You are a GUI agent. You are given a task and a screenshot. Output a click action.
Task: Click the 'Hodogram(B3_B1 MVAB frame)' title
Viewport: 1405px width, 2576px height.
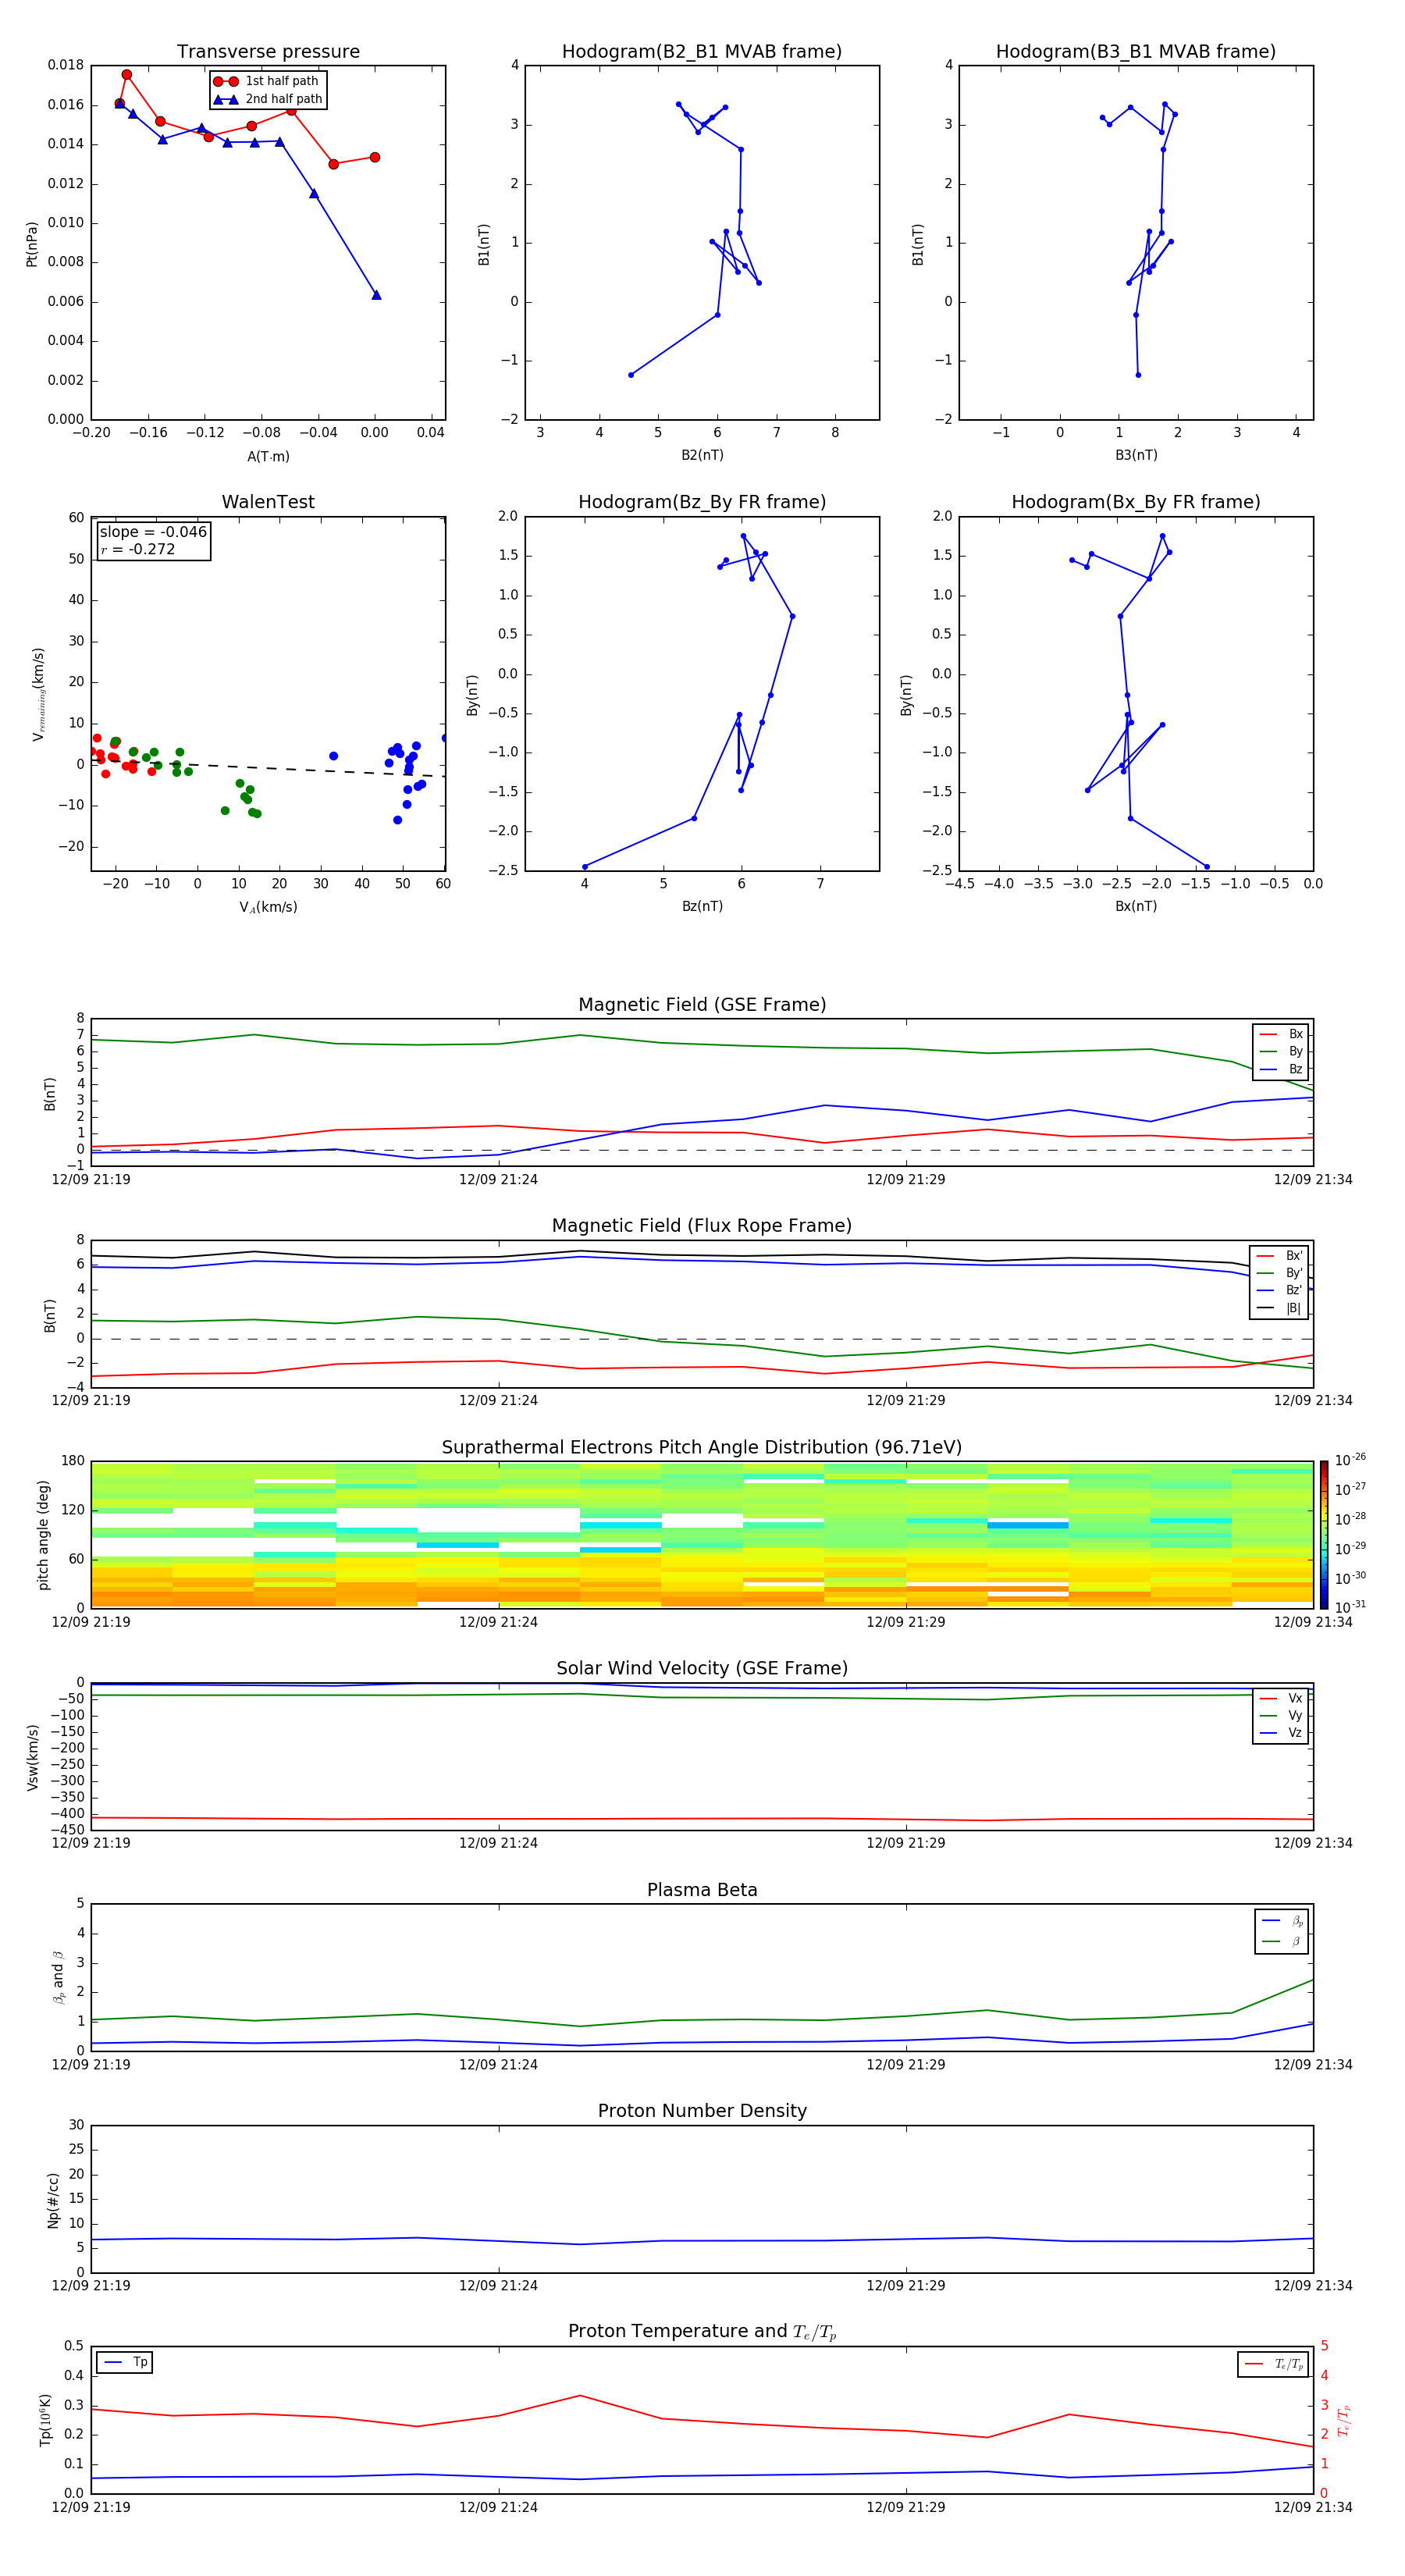click(x=1136, y=52)
